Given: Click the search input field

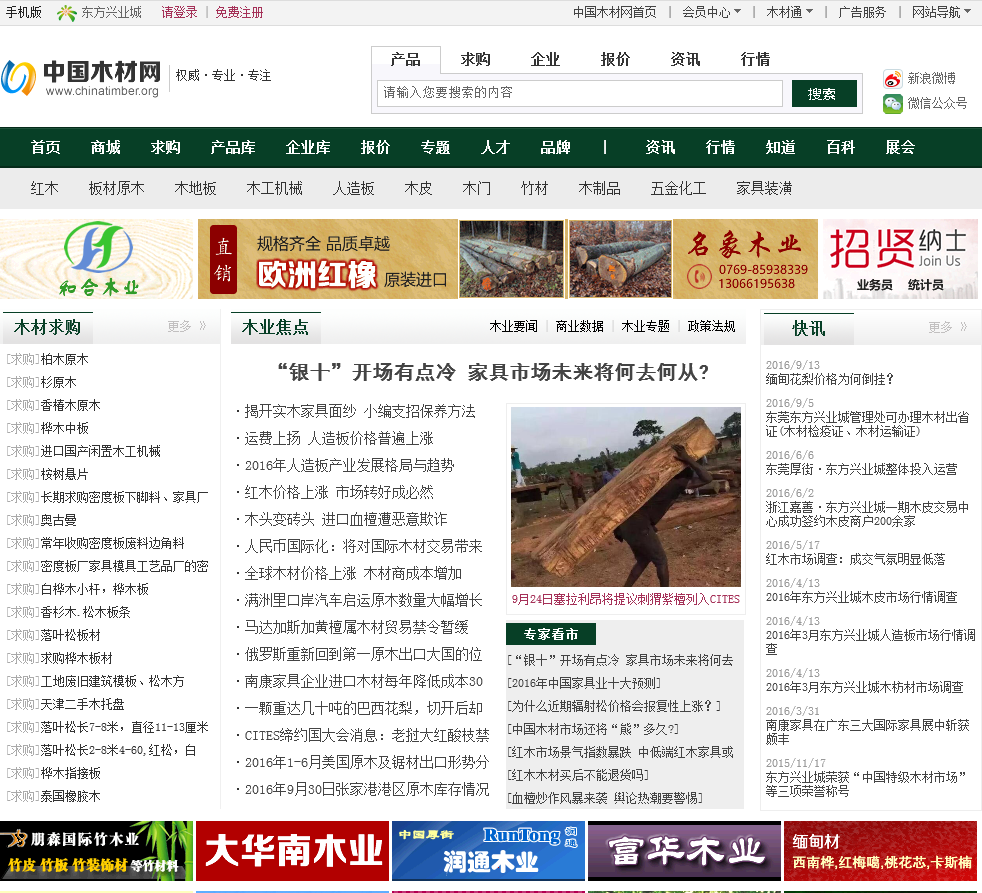Looking at the screenshot, I should (579, 93).
